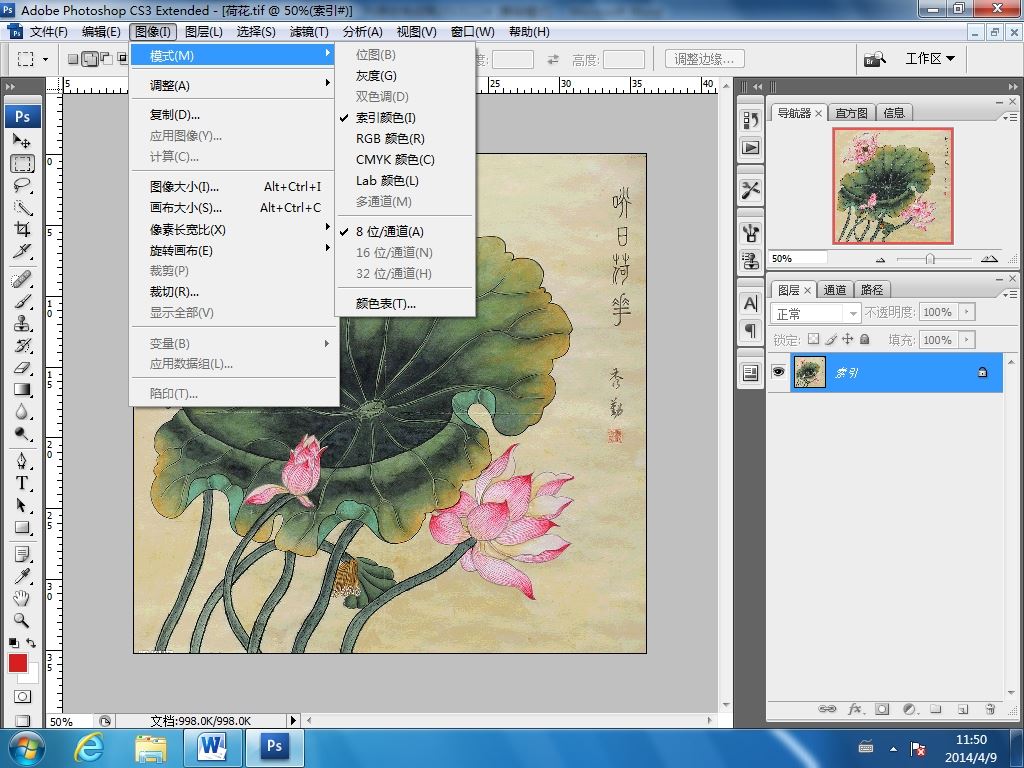Screen dimensions: 1024x768
Task: Choose 索引颜色 mode option
Action: click(405, 118)
